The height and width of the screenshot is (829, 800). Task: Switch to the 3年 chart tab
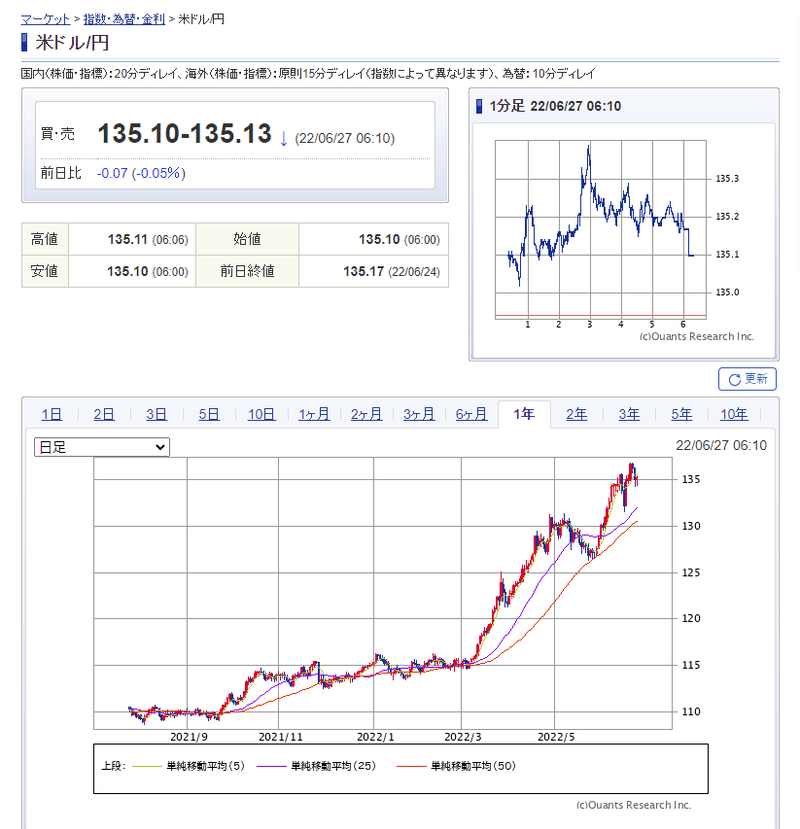(629, 414)
